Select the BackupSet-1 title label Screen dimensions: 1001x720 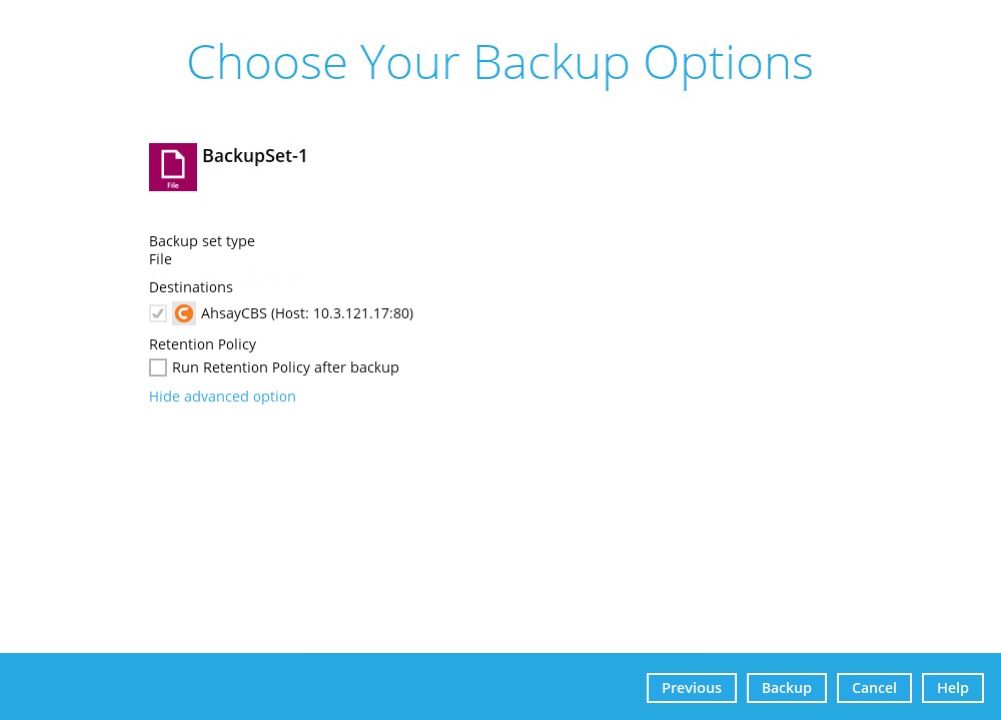pyautogui.click(x=254, y=155)
